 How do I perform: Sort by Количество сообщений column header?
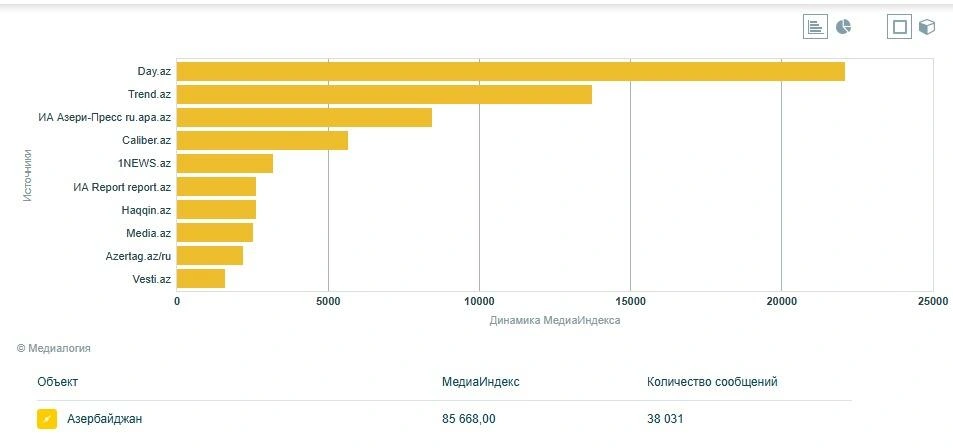coord(712,382)
